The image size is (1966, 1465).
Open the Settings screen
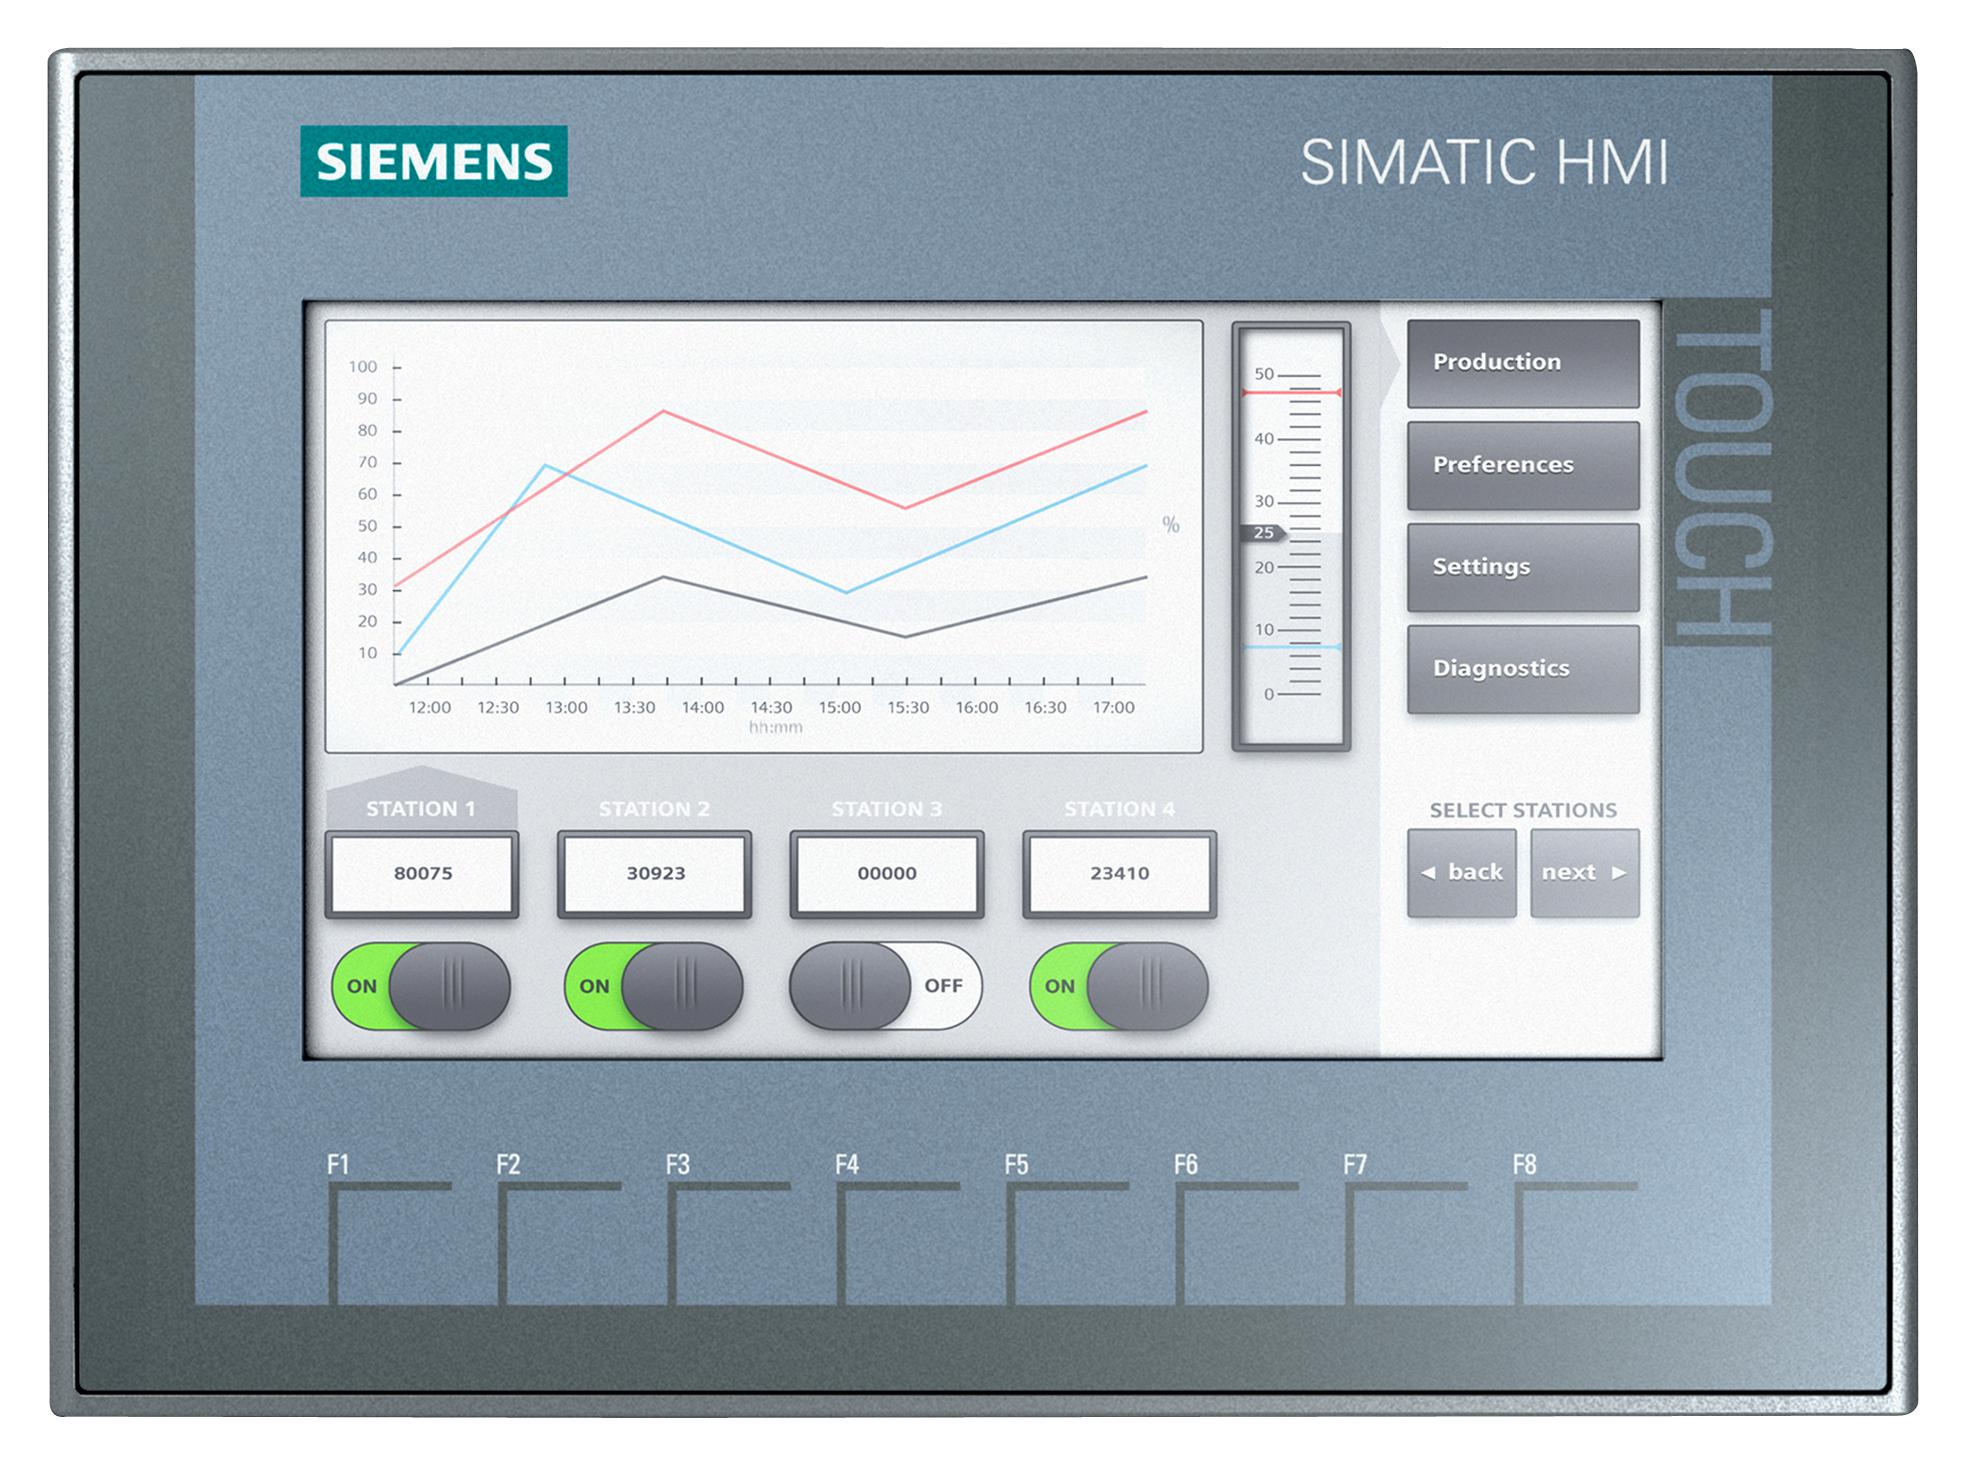click(x=1521, y=566)
